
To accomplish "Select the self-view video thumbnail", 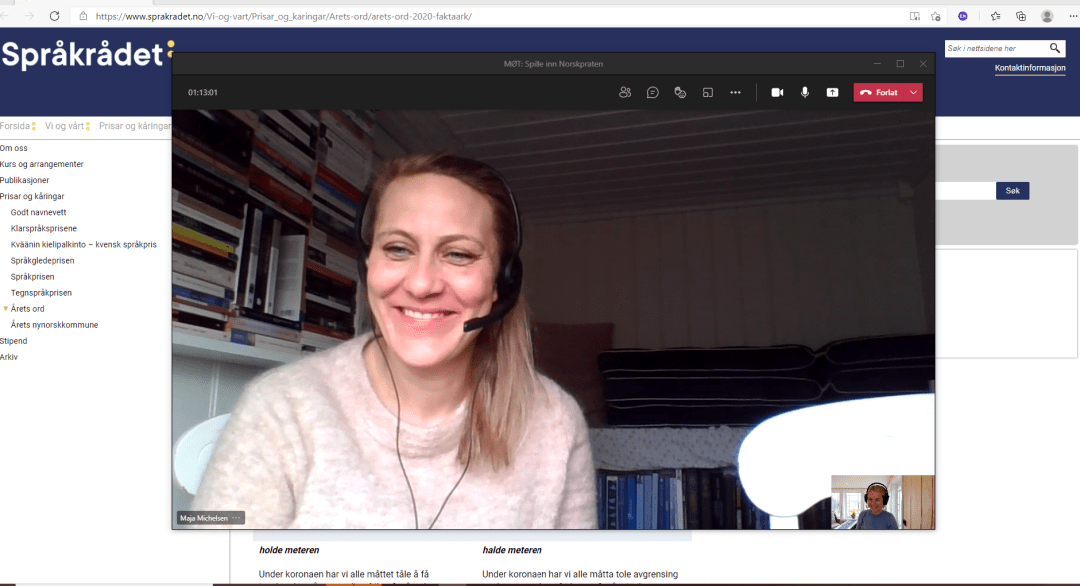I will click(882, 502).
